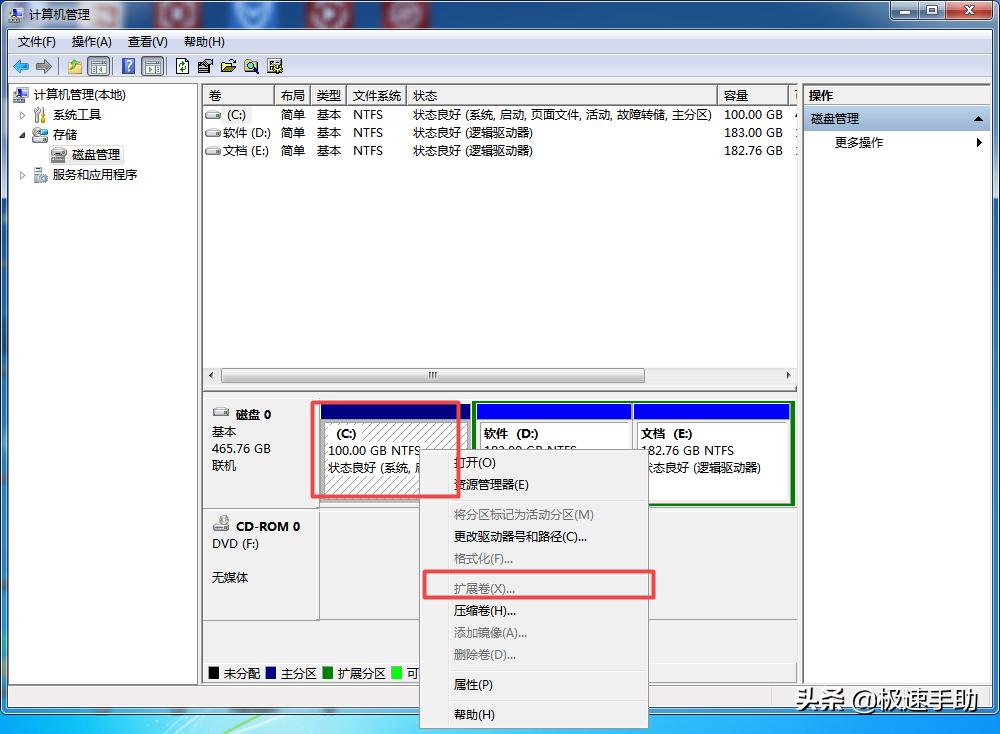Viewport: 1000px width, 734px height.
Task: Click the open folder toolbar icon
Action: 228,65
